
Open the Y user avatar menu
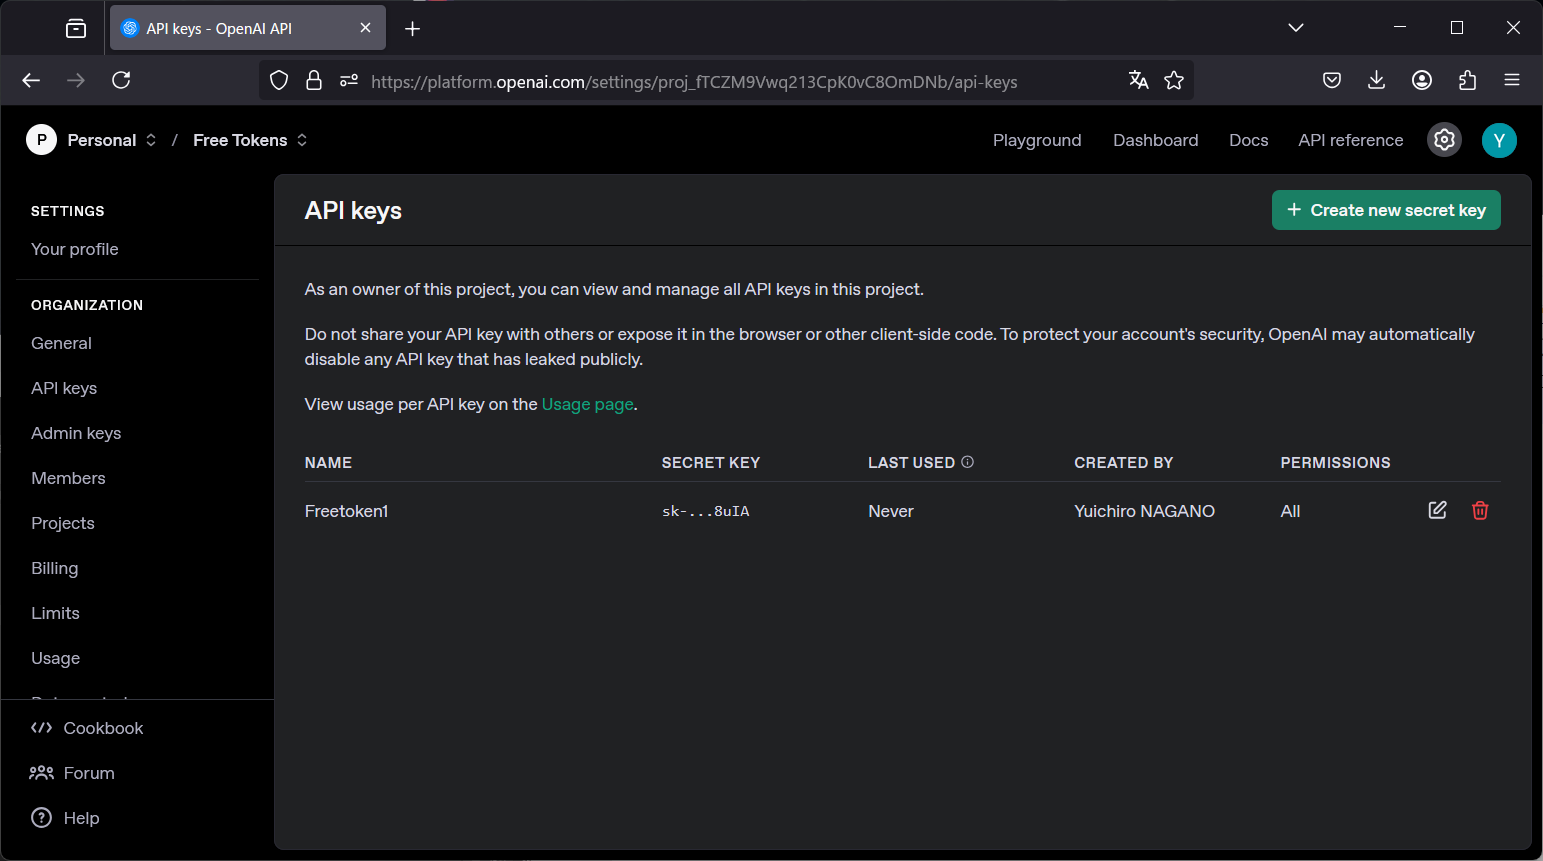click(1498, 140)
